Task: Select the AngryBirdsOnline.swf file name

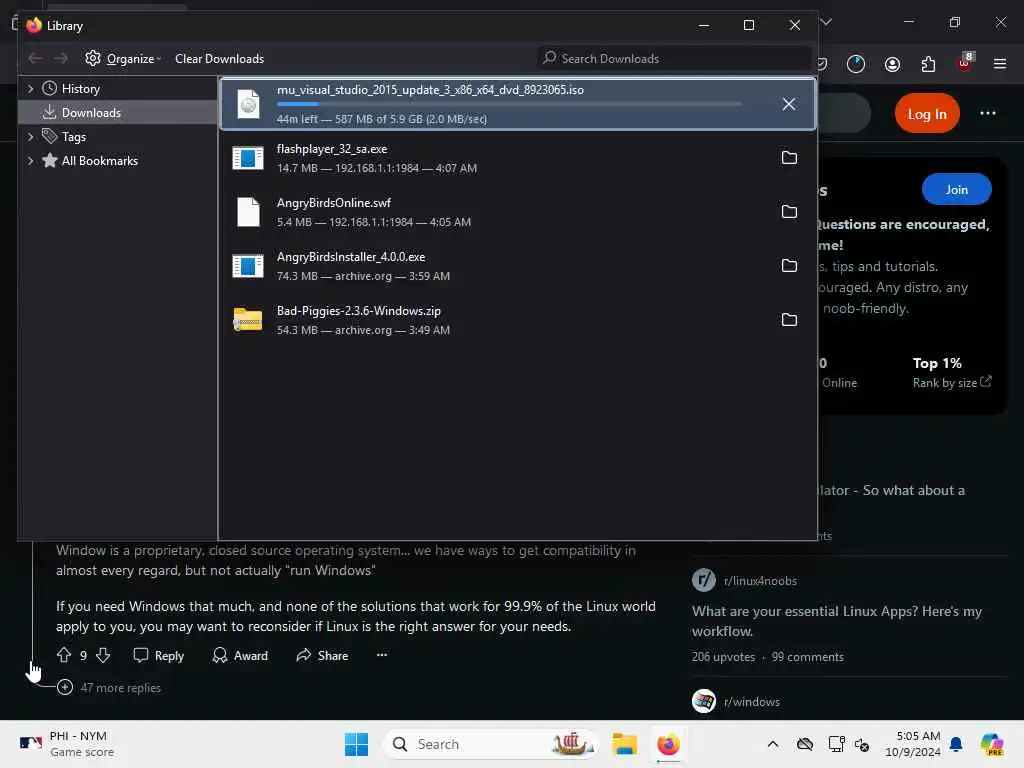Action: (334, 203)
